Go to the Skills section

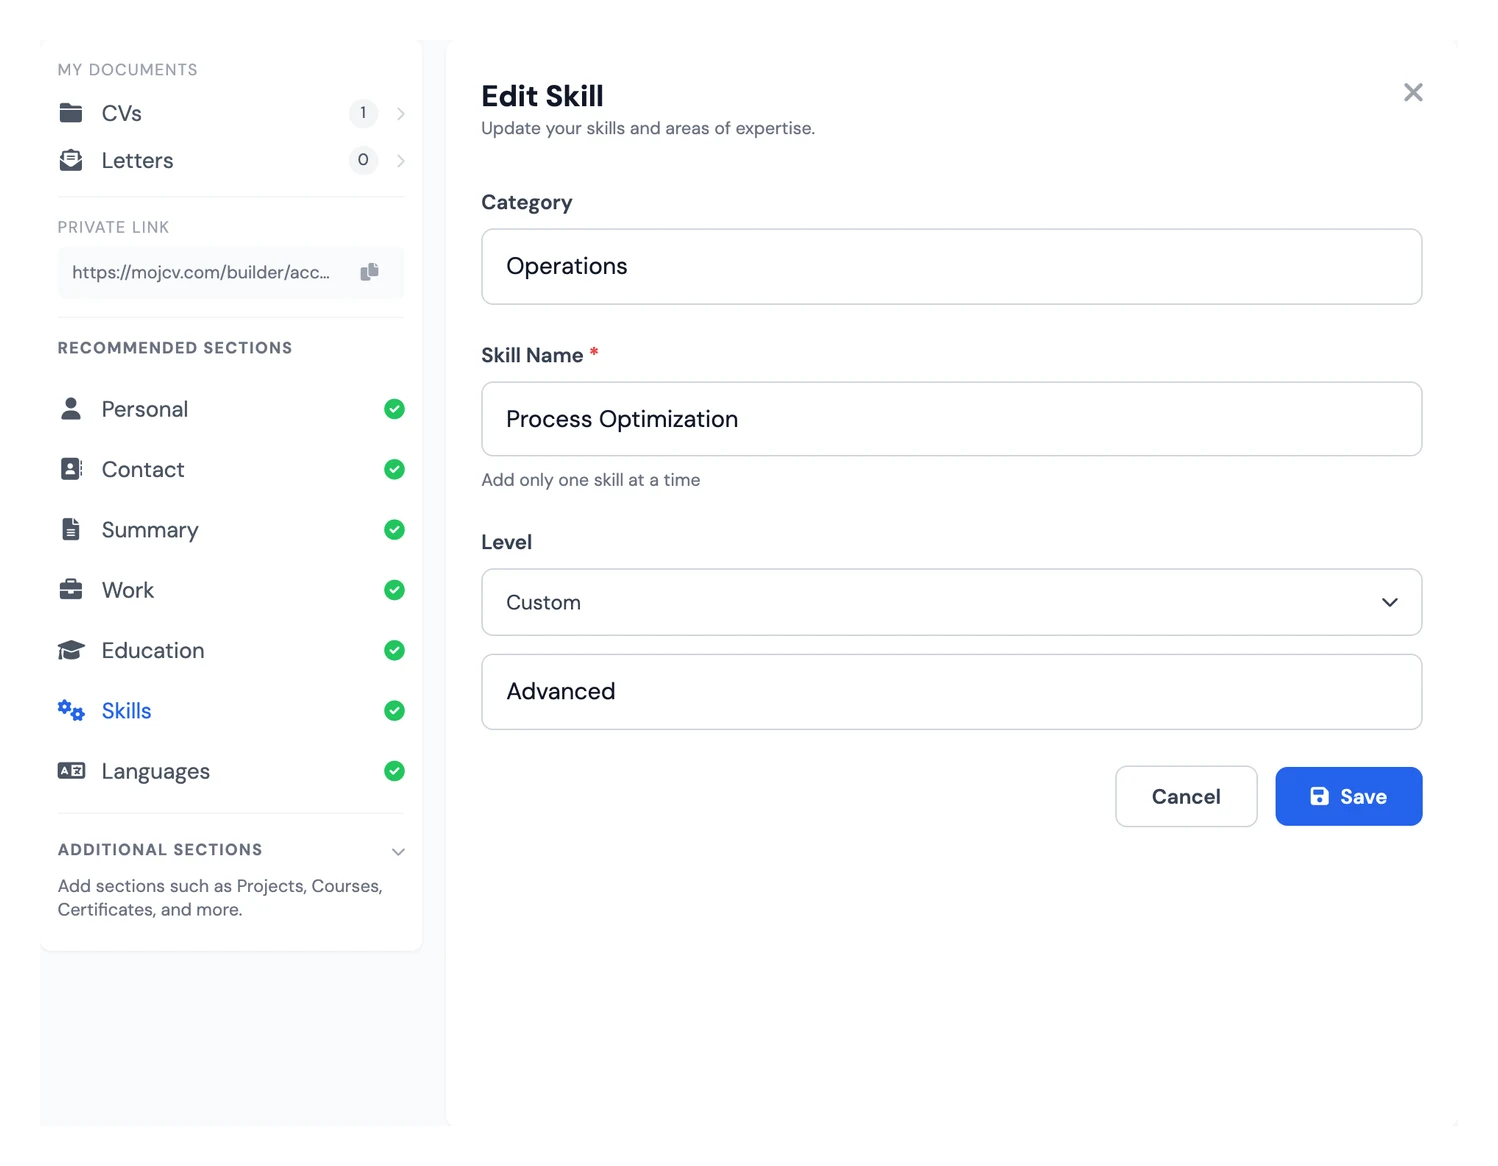[231, 711]
